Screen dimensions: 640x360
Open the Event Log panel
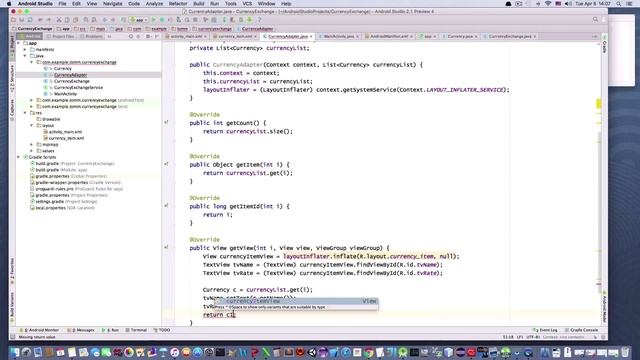pyautogui.click(x=545, y=330)
